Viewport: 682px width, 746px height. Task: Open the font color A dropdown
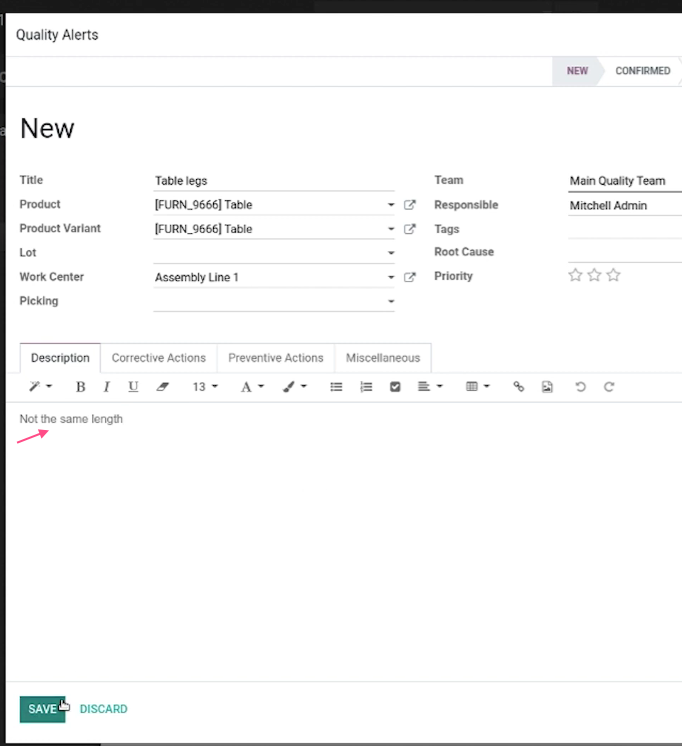point(252,387)
